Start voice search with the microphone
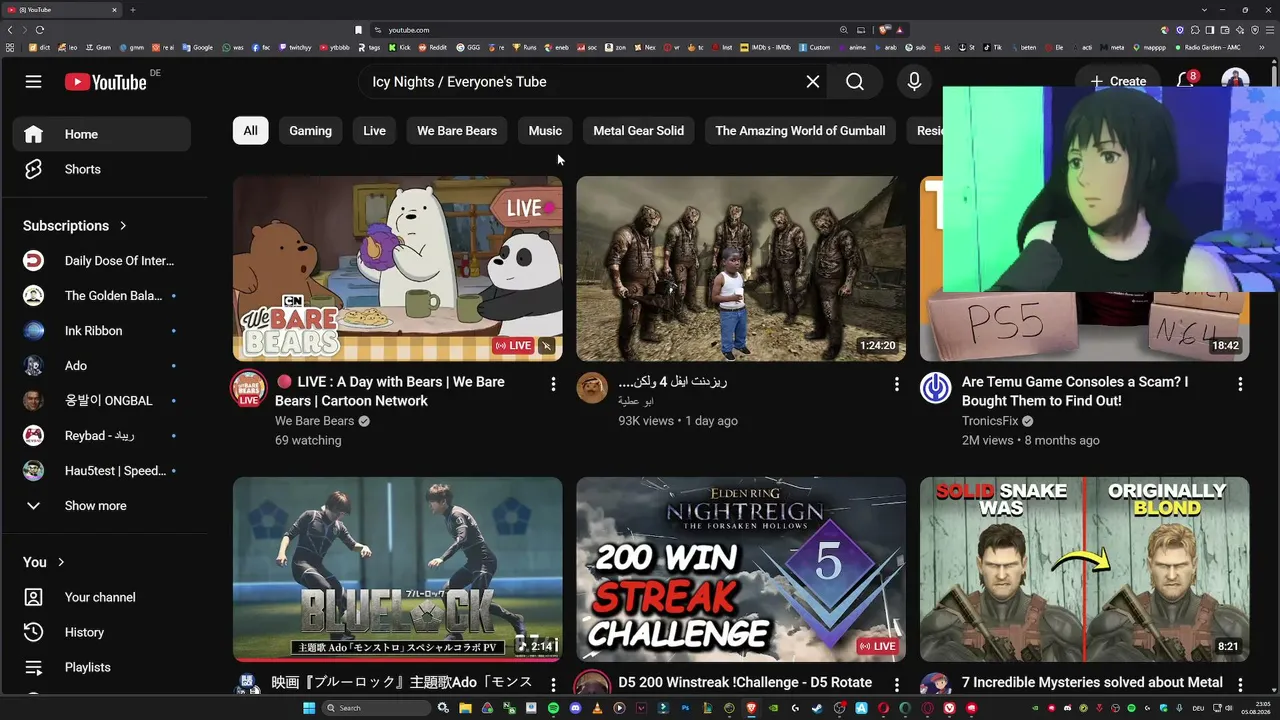Image resolution: width=1280 pixels, height=720 pixels. [x=914, y=82]
